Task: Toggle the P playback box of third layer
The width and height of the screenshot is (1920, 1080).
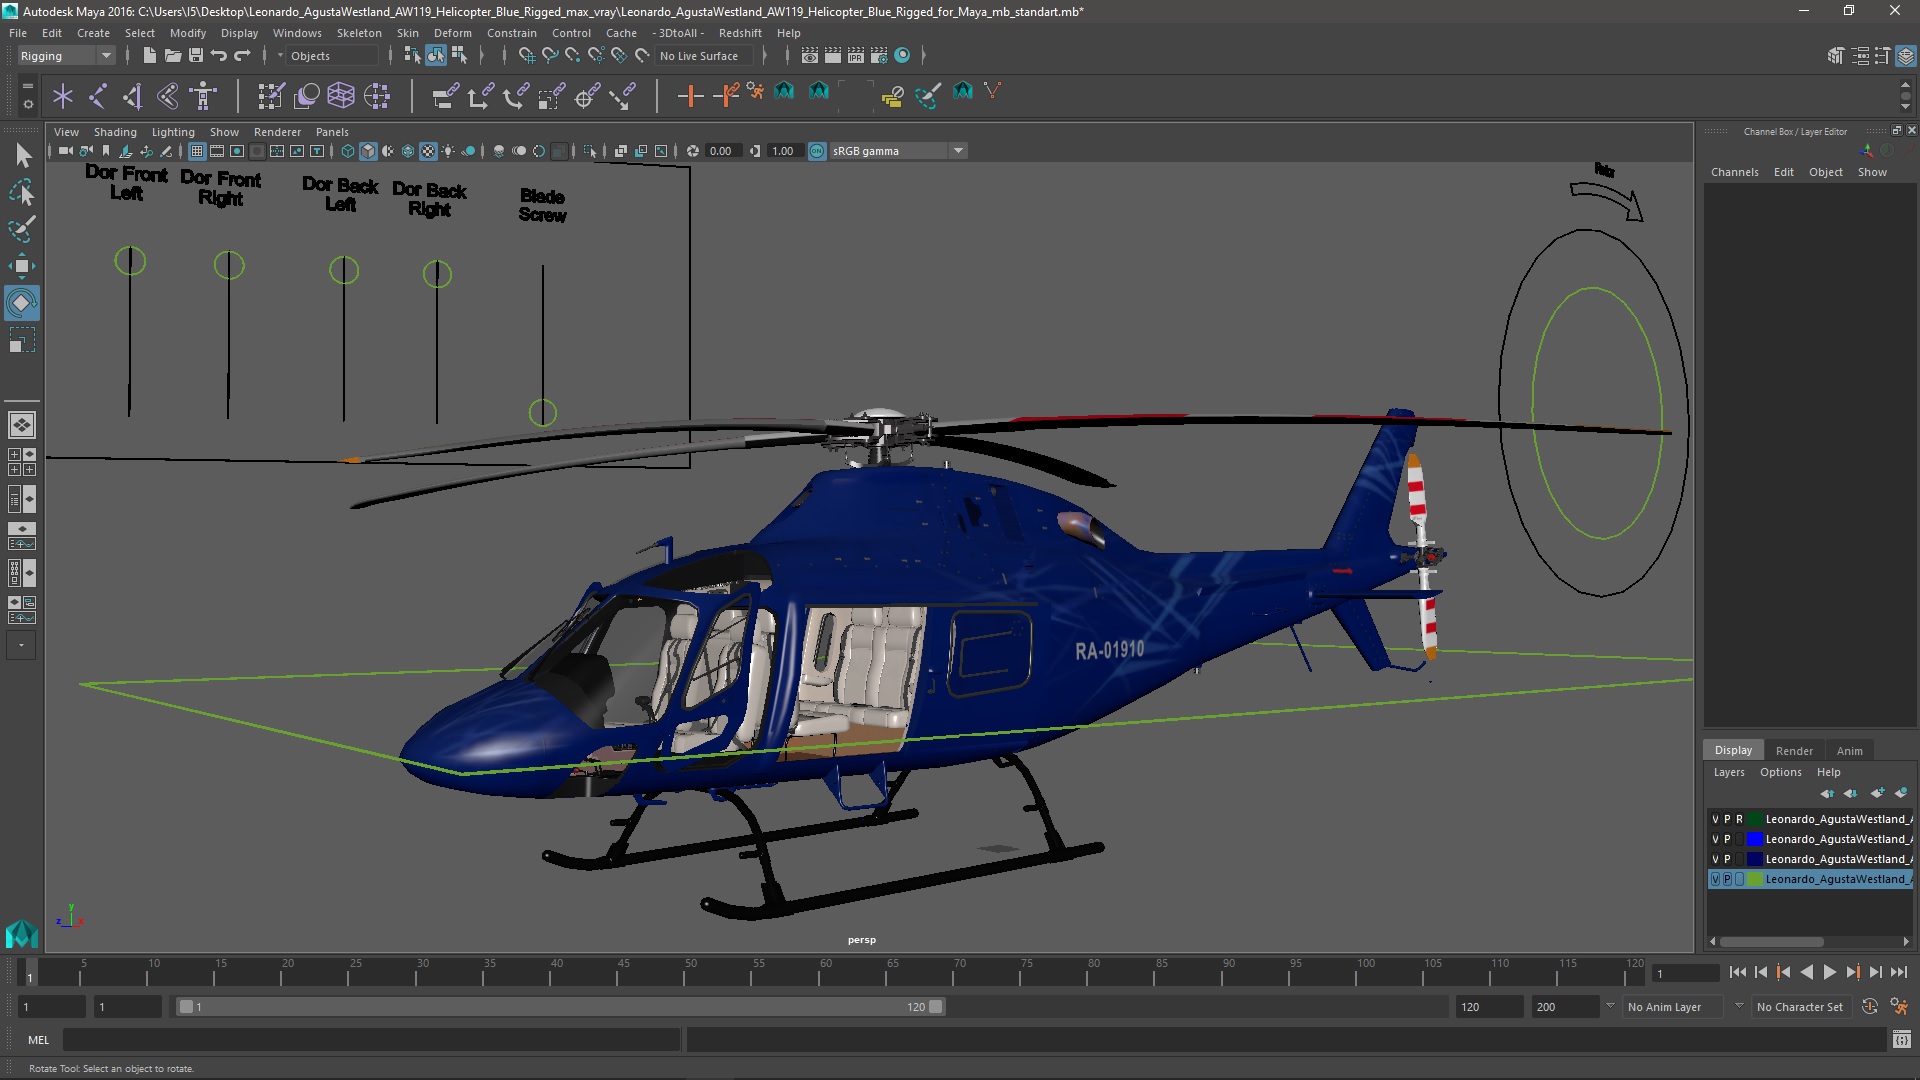Action: (1727, 859)
